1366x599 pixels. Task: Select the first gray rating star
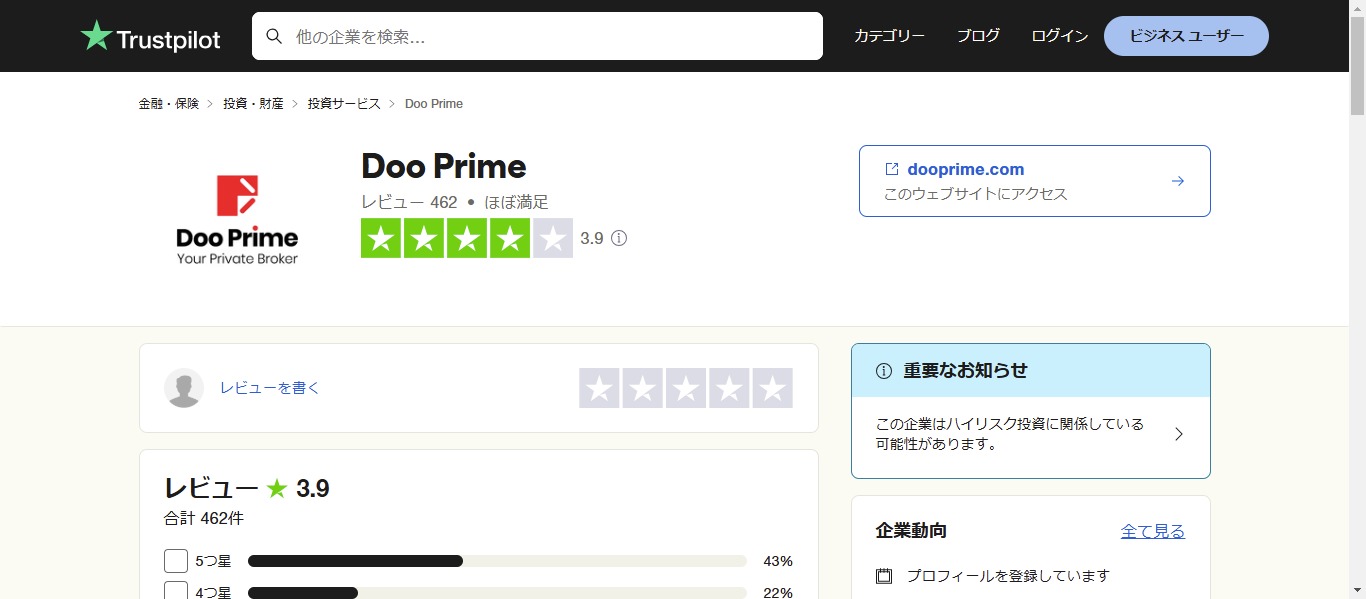[x=599, y=388]
